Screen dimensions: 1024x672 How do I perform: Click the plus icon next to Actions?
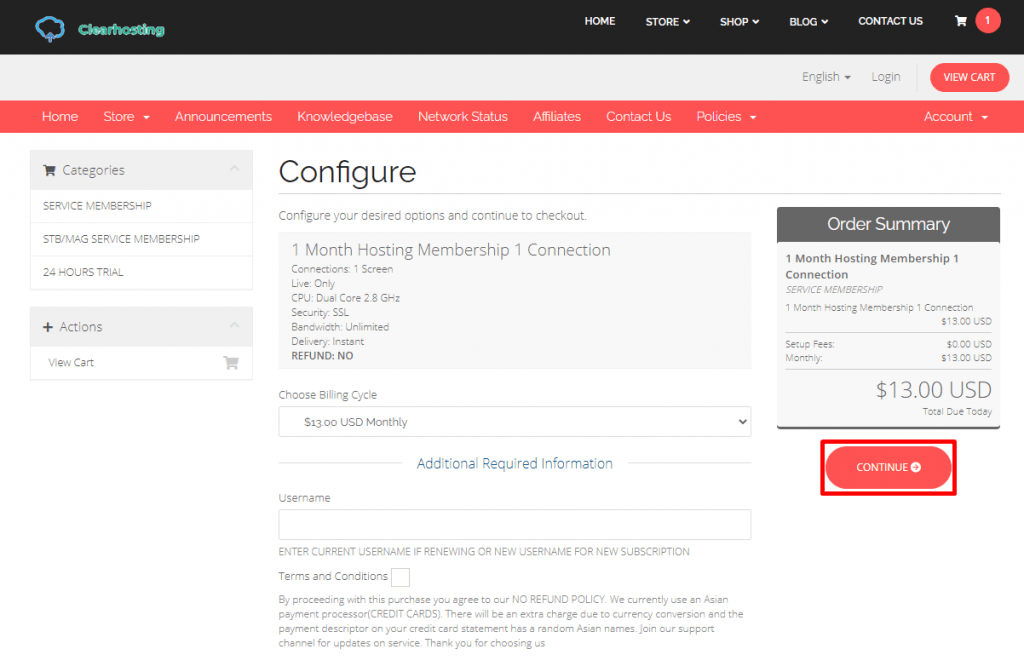48,327
